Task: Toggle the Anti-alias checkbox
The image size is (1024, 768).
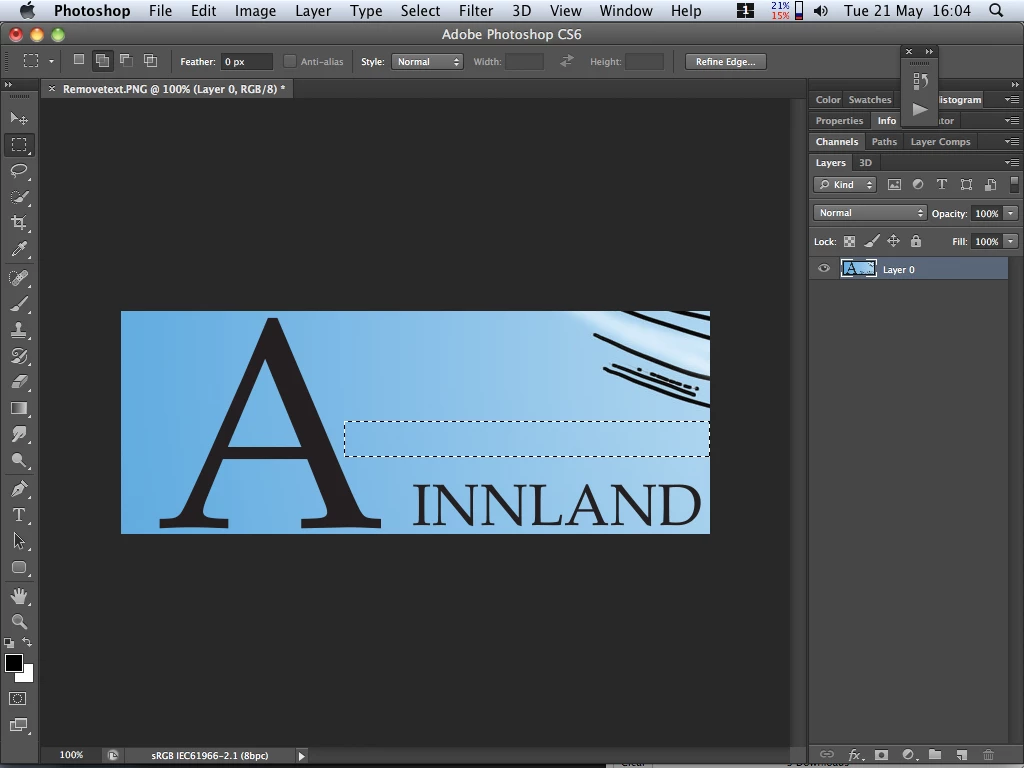Action: (289, 61)
